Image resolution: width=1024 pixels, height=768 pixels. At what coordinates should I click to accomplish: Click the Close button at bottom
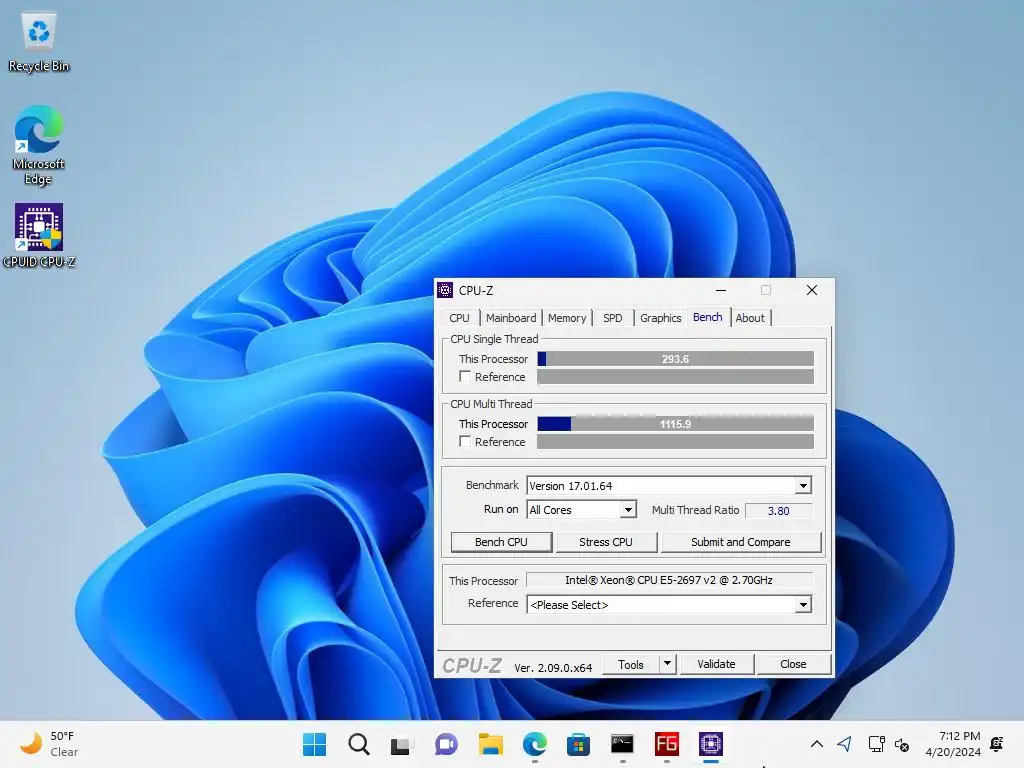pos(793,664)
